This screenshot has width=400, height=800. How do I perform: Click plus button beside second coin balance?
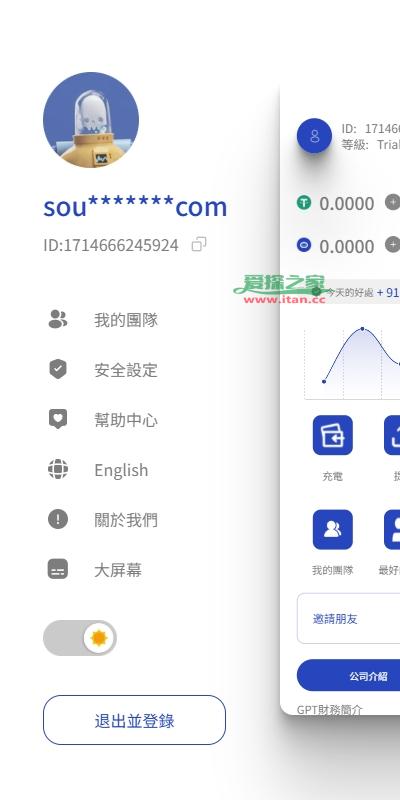click(392, 244)
